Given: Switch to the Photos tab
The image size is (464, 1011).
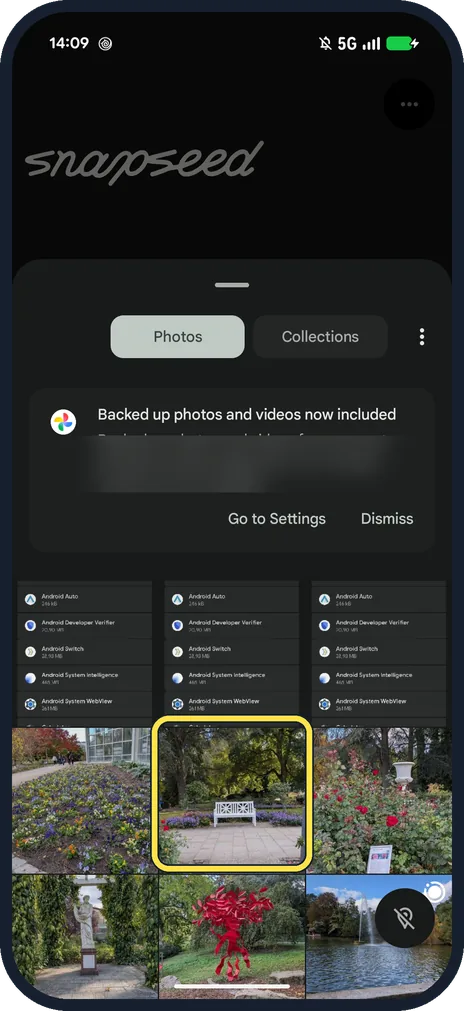Looking at the screenshot, I should 177,337.
